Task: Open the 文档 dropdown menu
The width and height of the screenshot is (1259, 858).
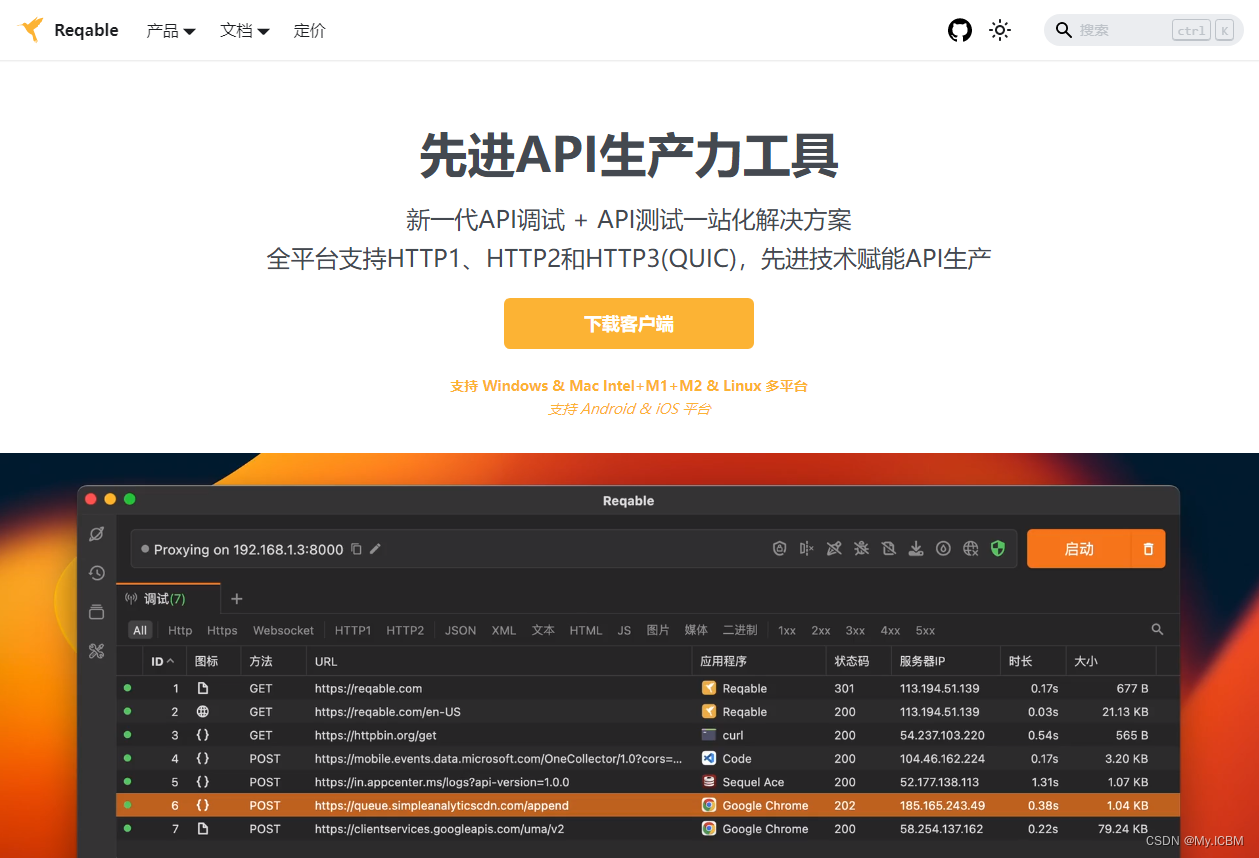Action: coord(244,30)
